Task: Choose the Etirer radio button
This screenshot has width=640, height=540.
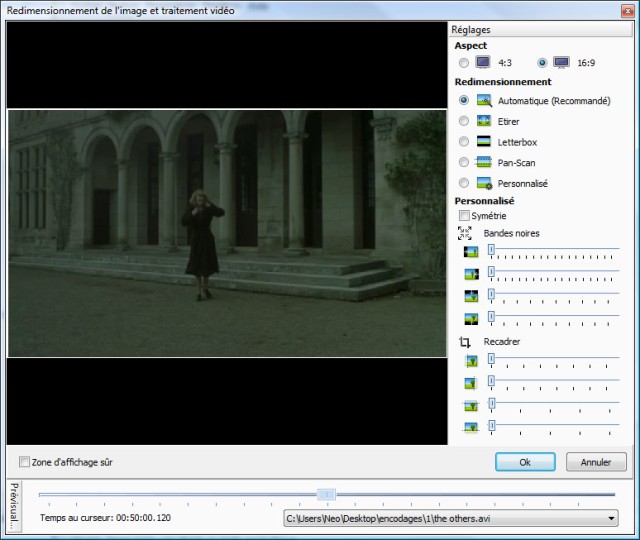Action: [464, 121]
